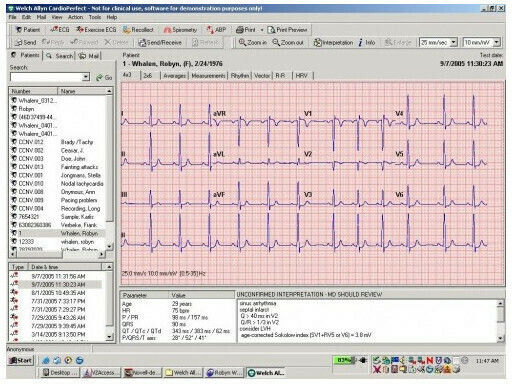Open the Help menu
512x384 pixels.
coord(112,17)
